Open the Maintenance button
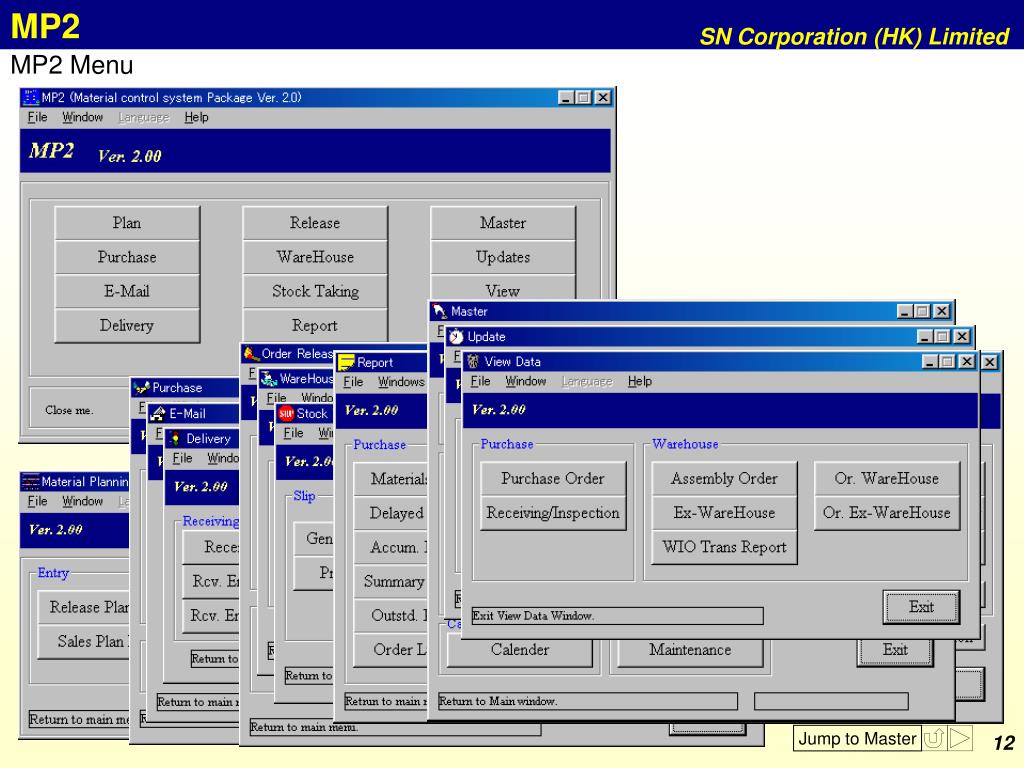The image size is (1024, 768). 690,650
